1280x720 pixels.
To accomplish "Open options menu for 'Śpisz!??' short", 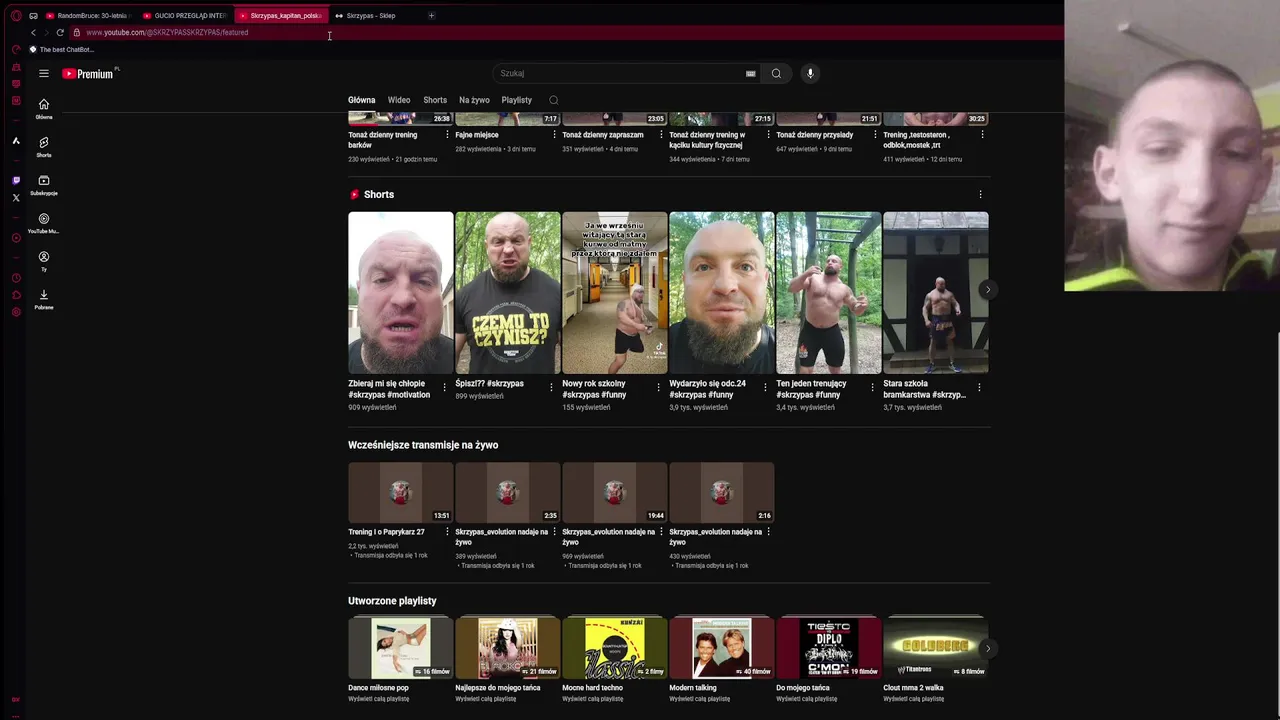I will (x=551, y=388).
